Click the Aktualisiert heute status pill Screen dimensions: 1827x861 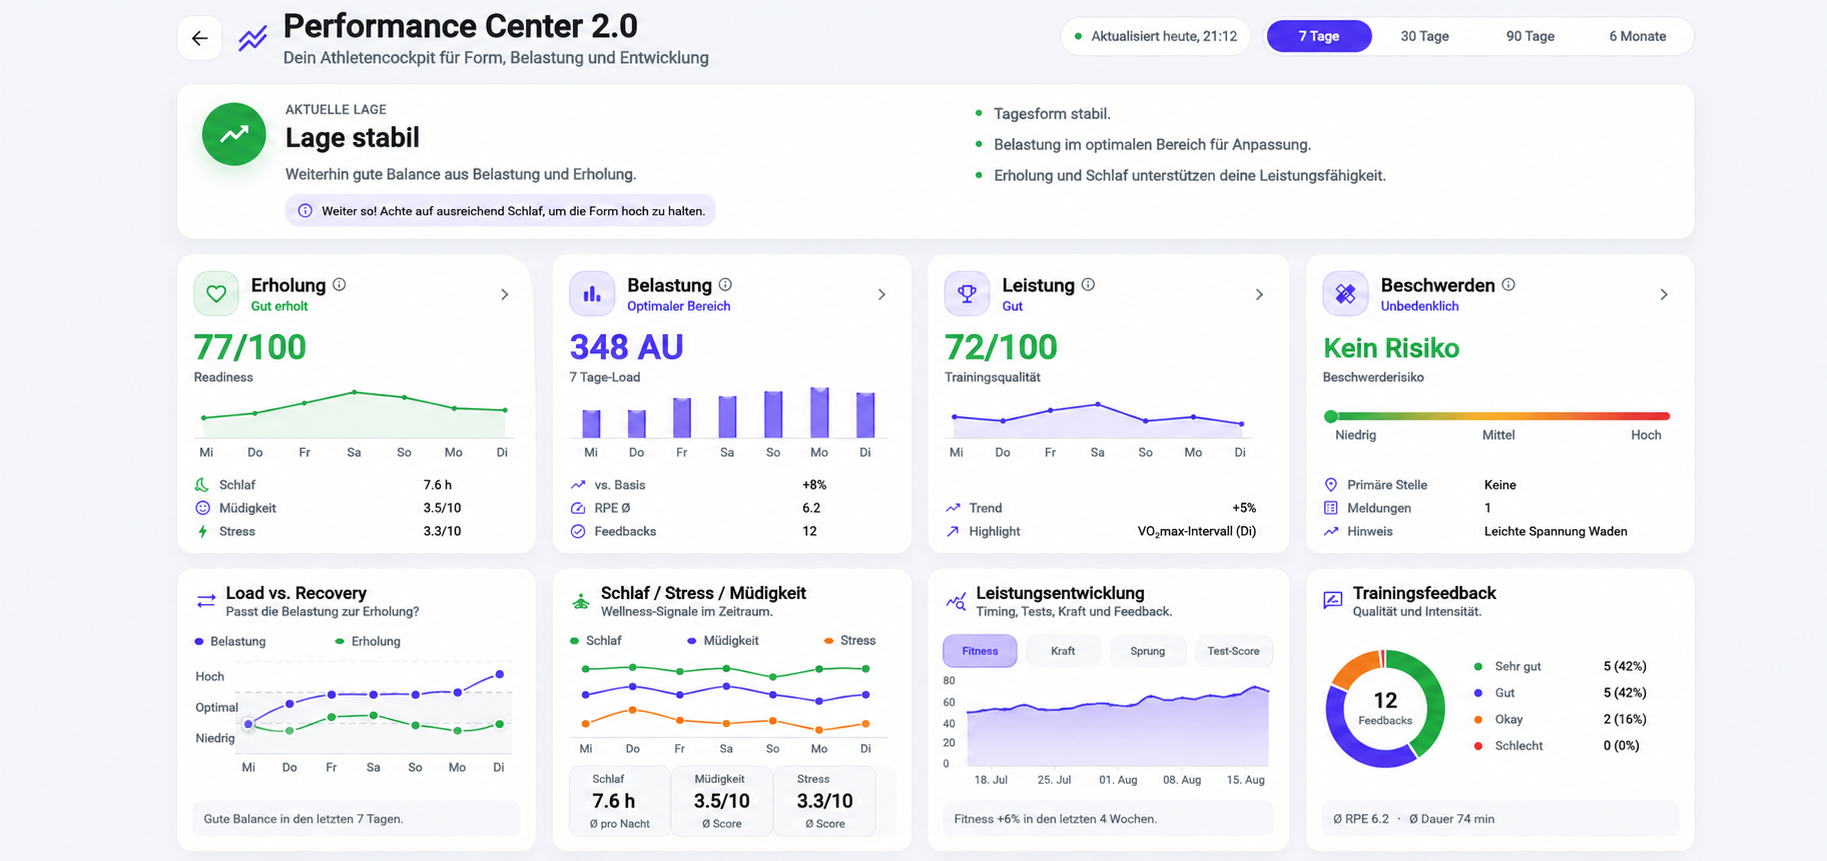(1155, 37)
